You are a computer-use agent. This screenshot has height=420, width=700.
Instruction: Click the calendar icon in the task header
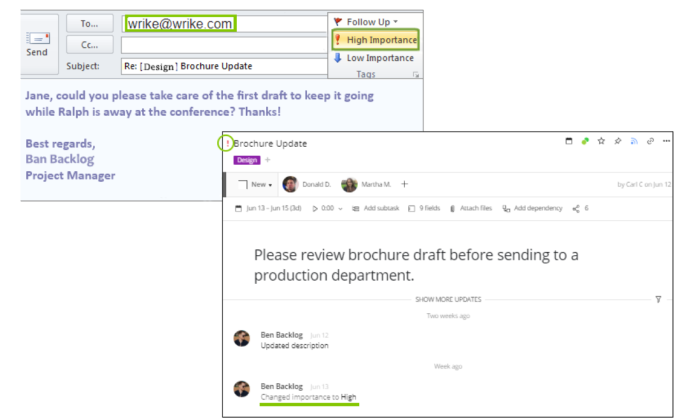tap(569, 141)
